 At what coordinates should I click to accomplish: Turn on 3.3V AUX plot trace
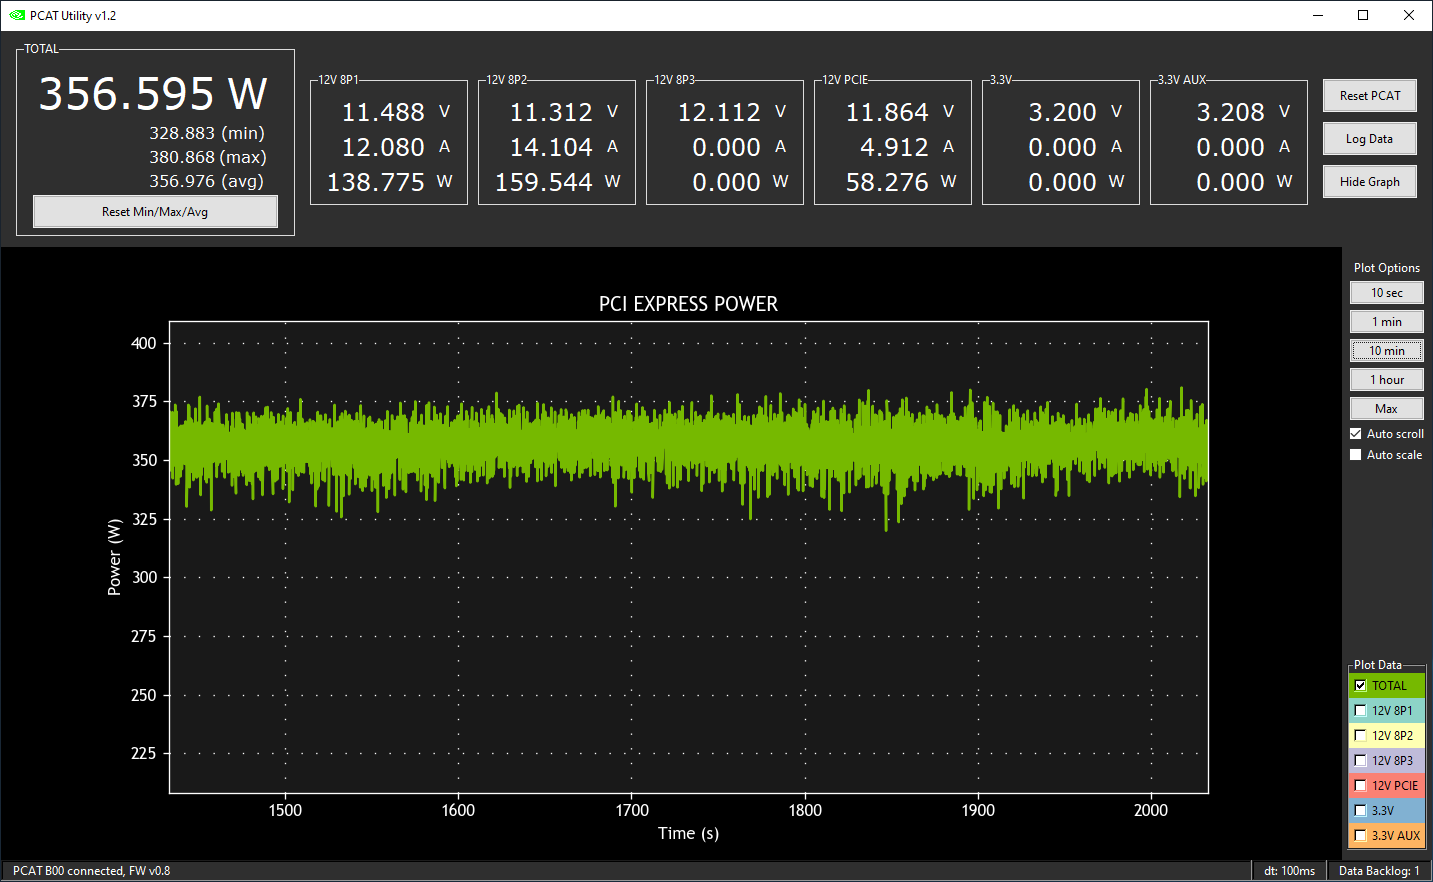click(1360, 836)
